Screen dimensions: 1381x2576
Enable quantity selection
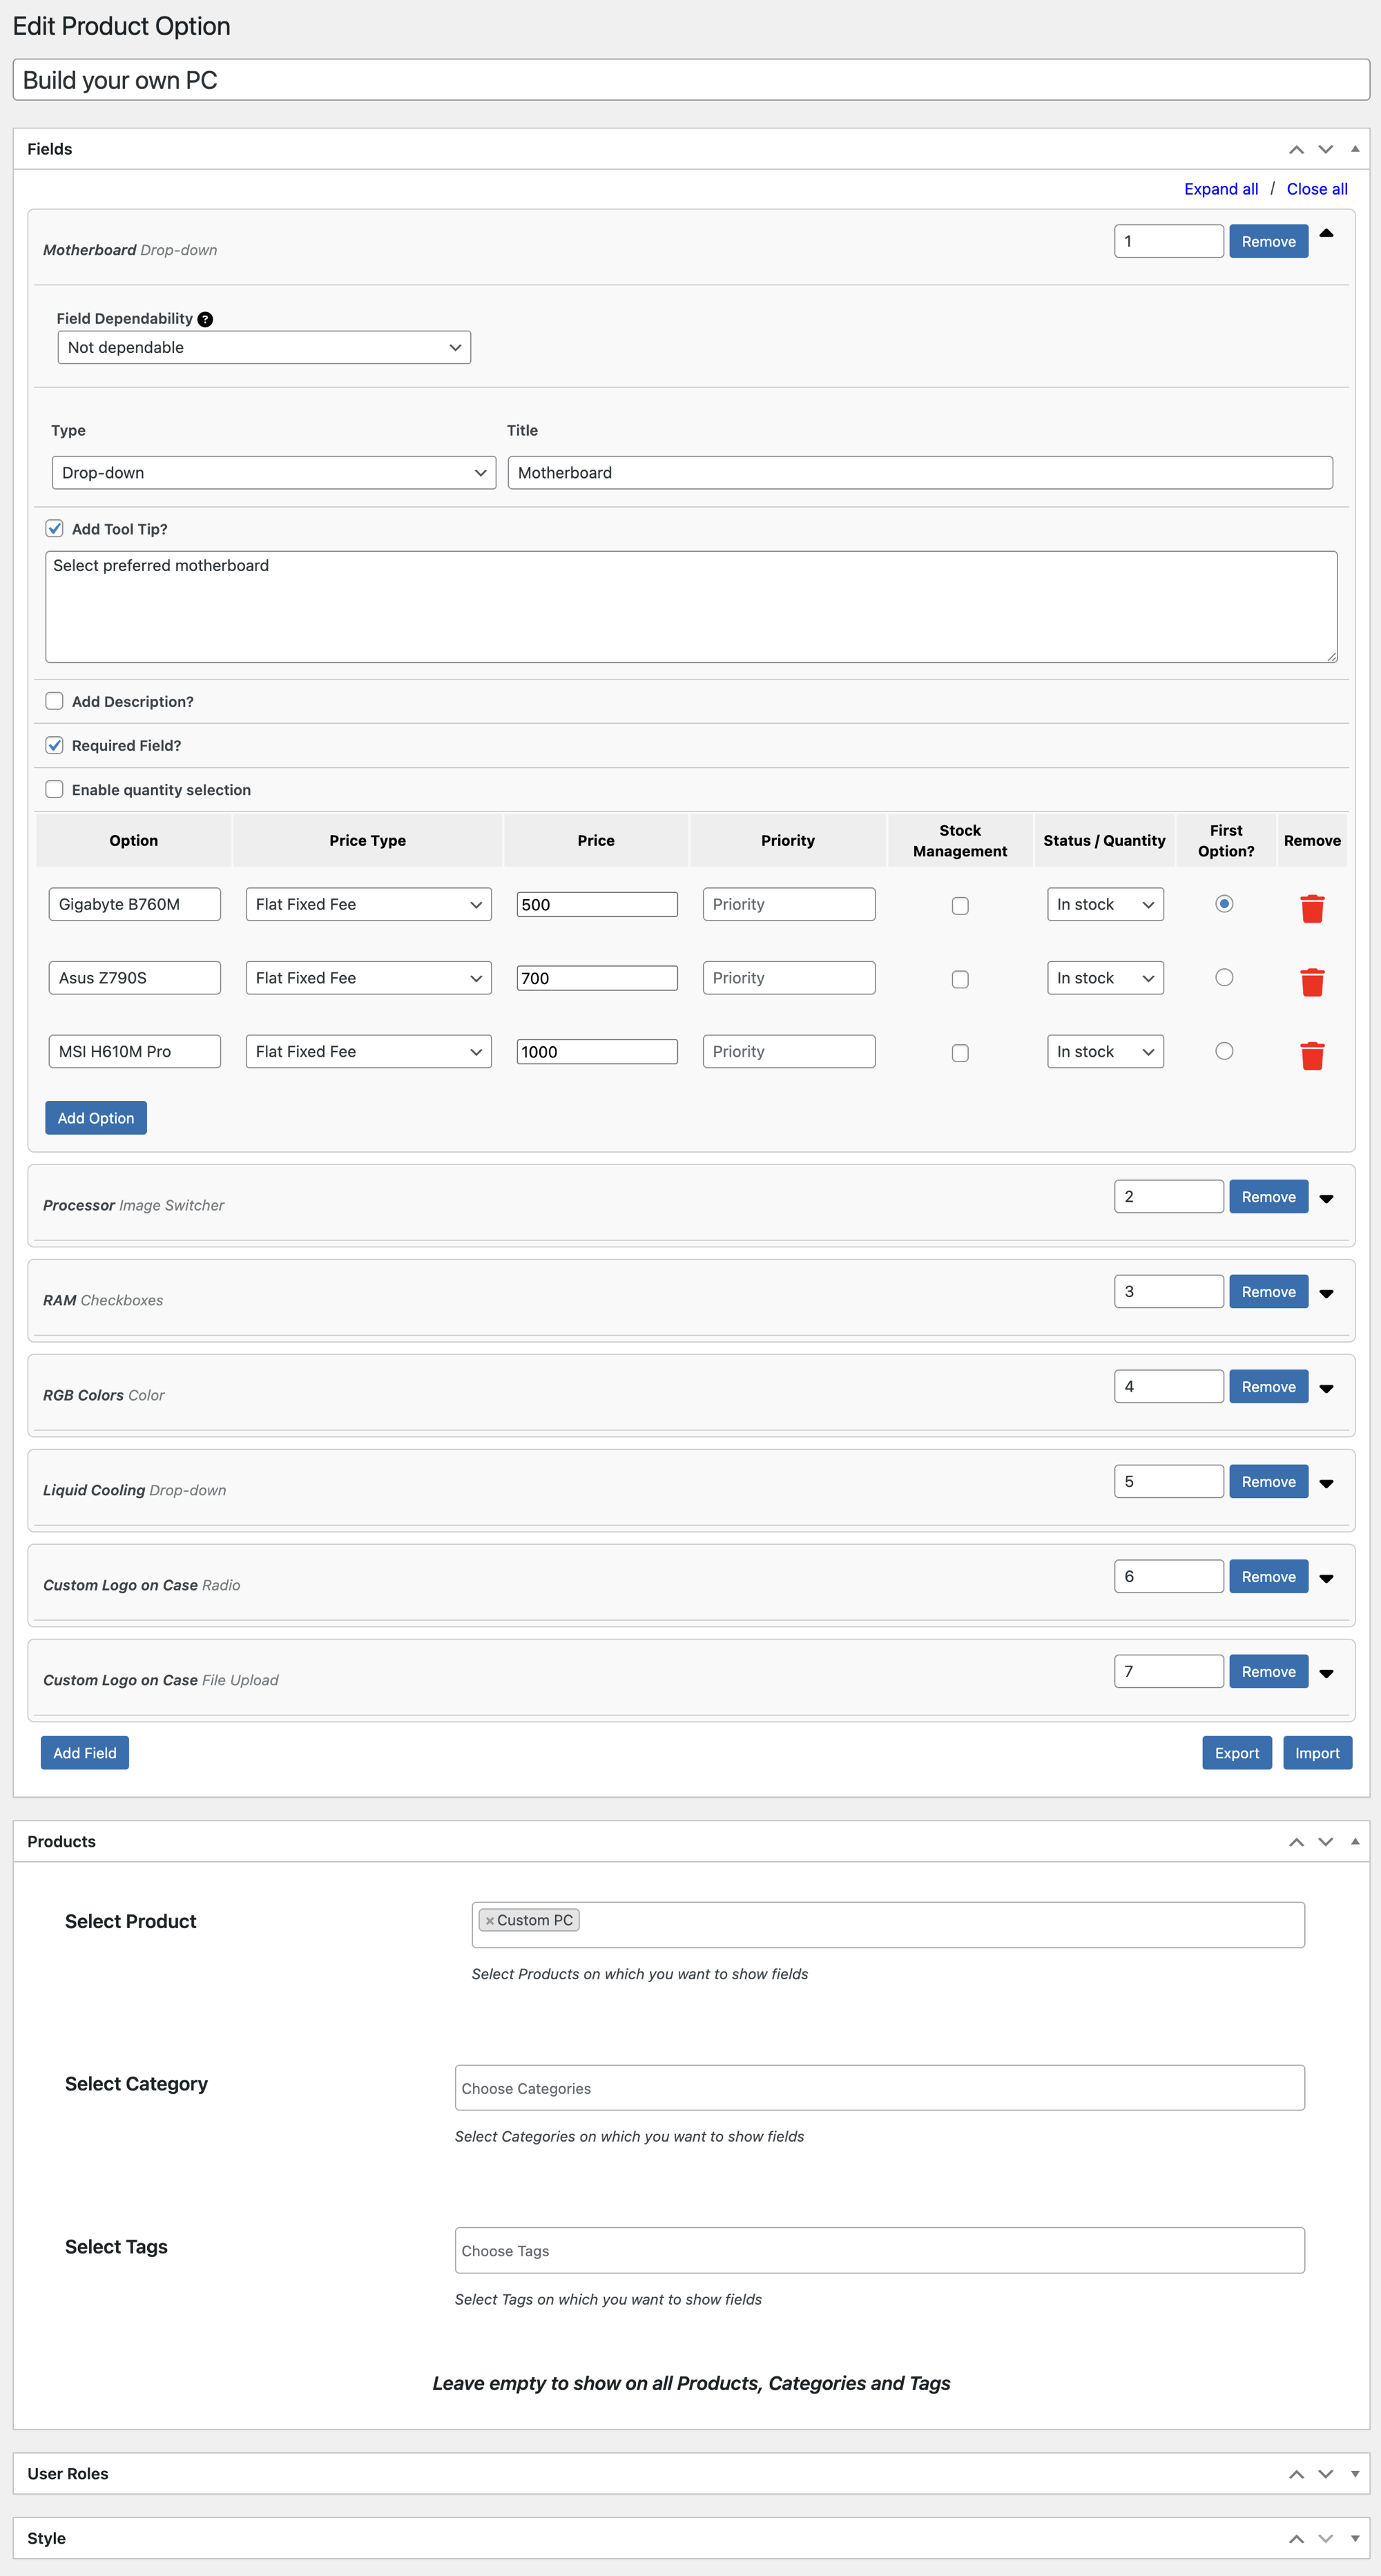point(54,789)
